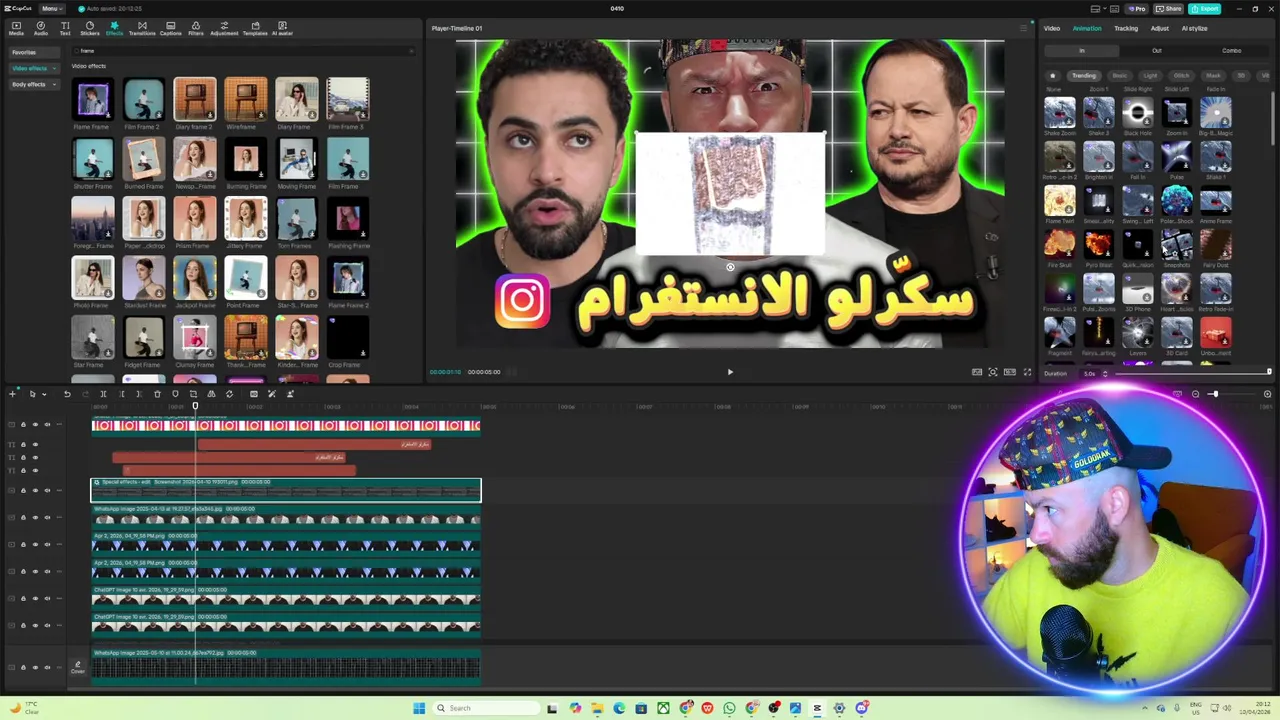This screenshot has height=720, width=1280.
Task: Hide the Instagram logo track
Action: (35, 425)
